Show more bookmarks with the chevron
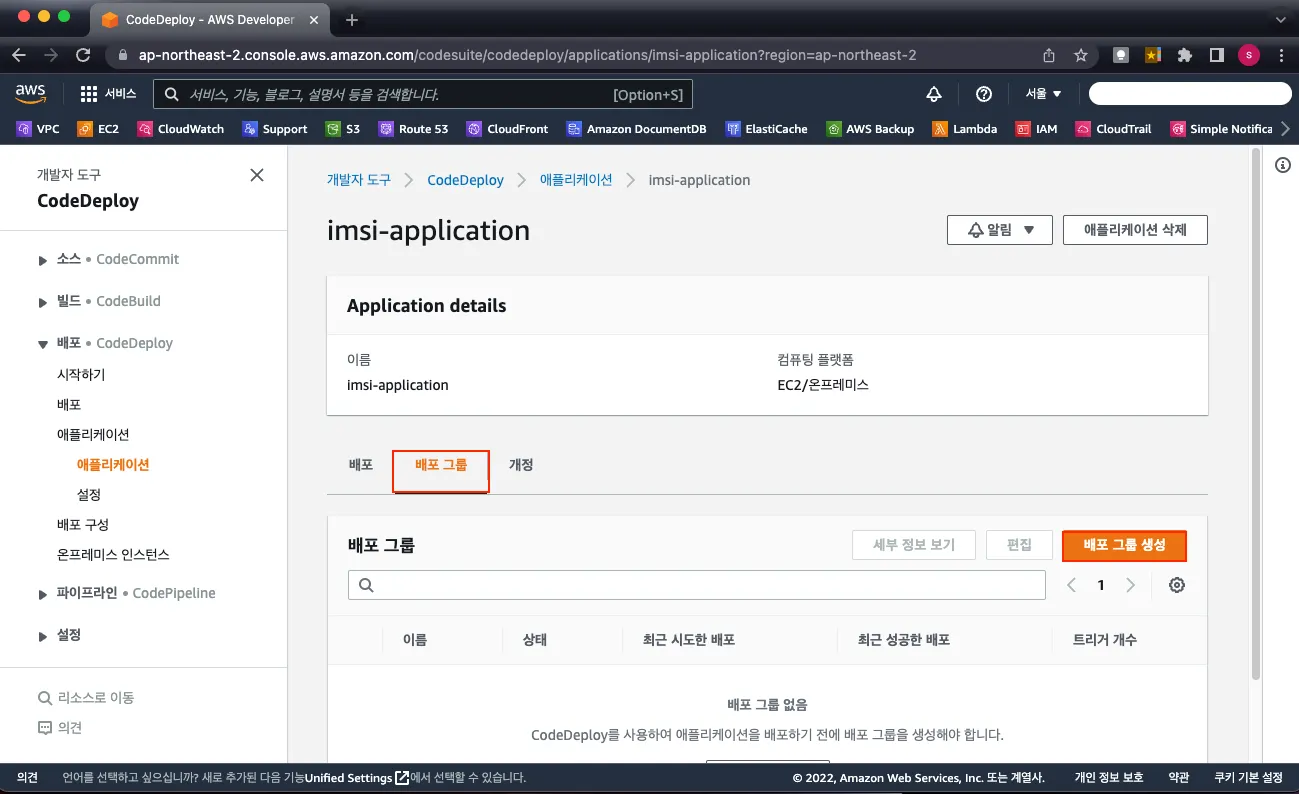The height and width of the screenshot is (794, 1299). point(1285,129)
